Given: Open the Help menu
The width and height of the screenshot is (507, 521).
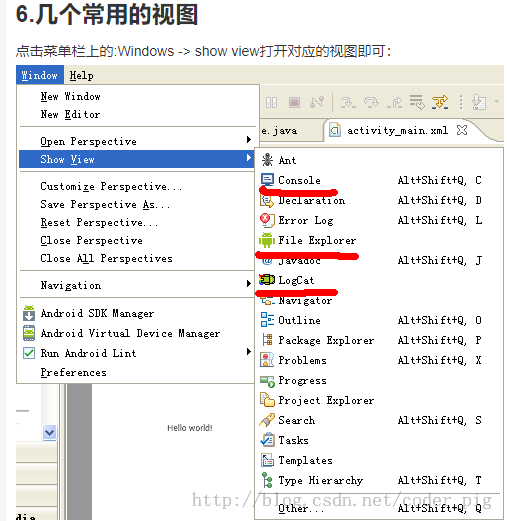Looking at the screenshot, I should [81, 76].
